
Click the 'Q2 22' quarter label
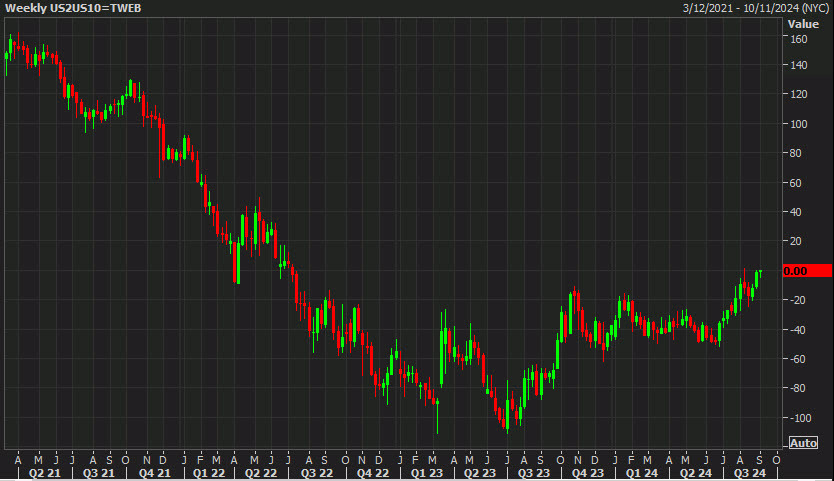coord(261,473)
